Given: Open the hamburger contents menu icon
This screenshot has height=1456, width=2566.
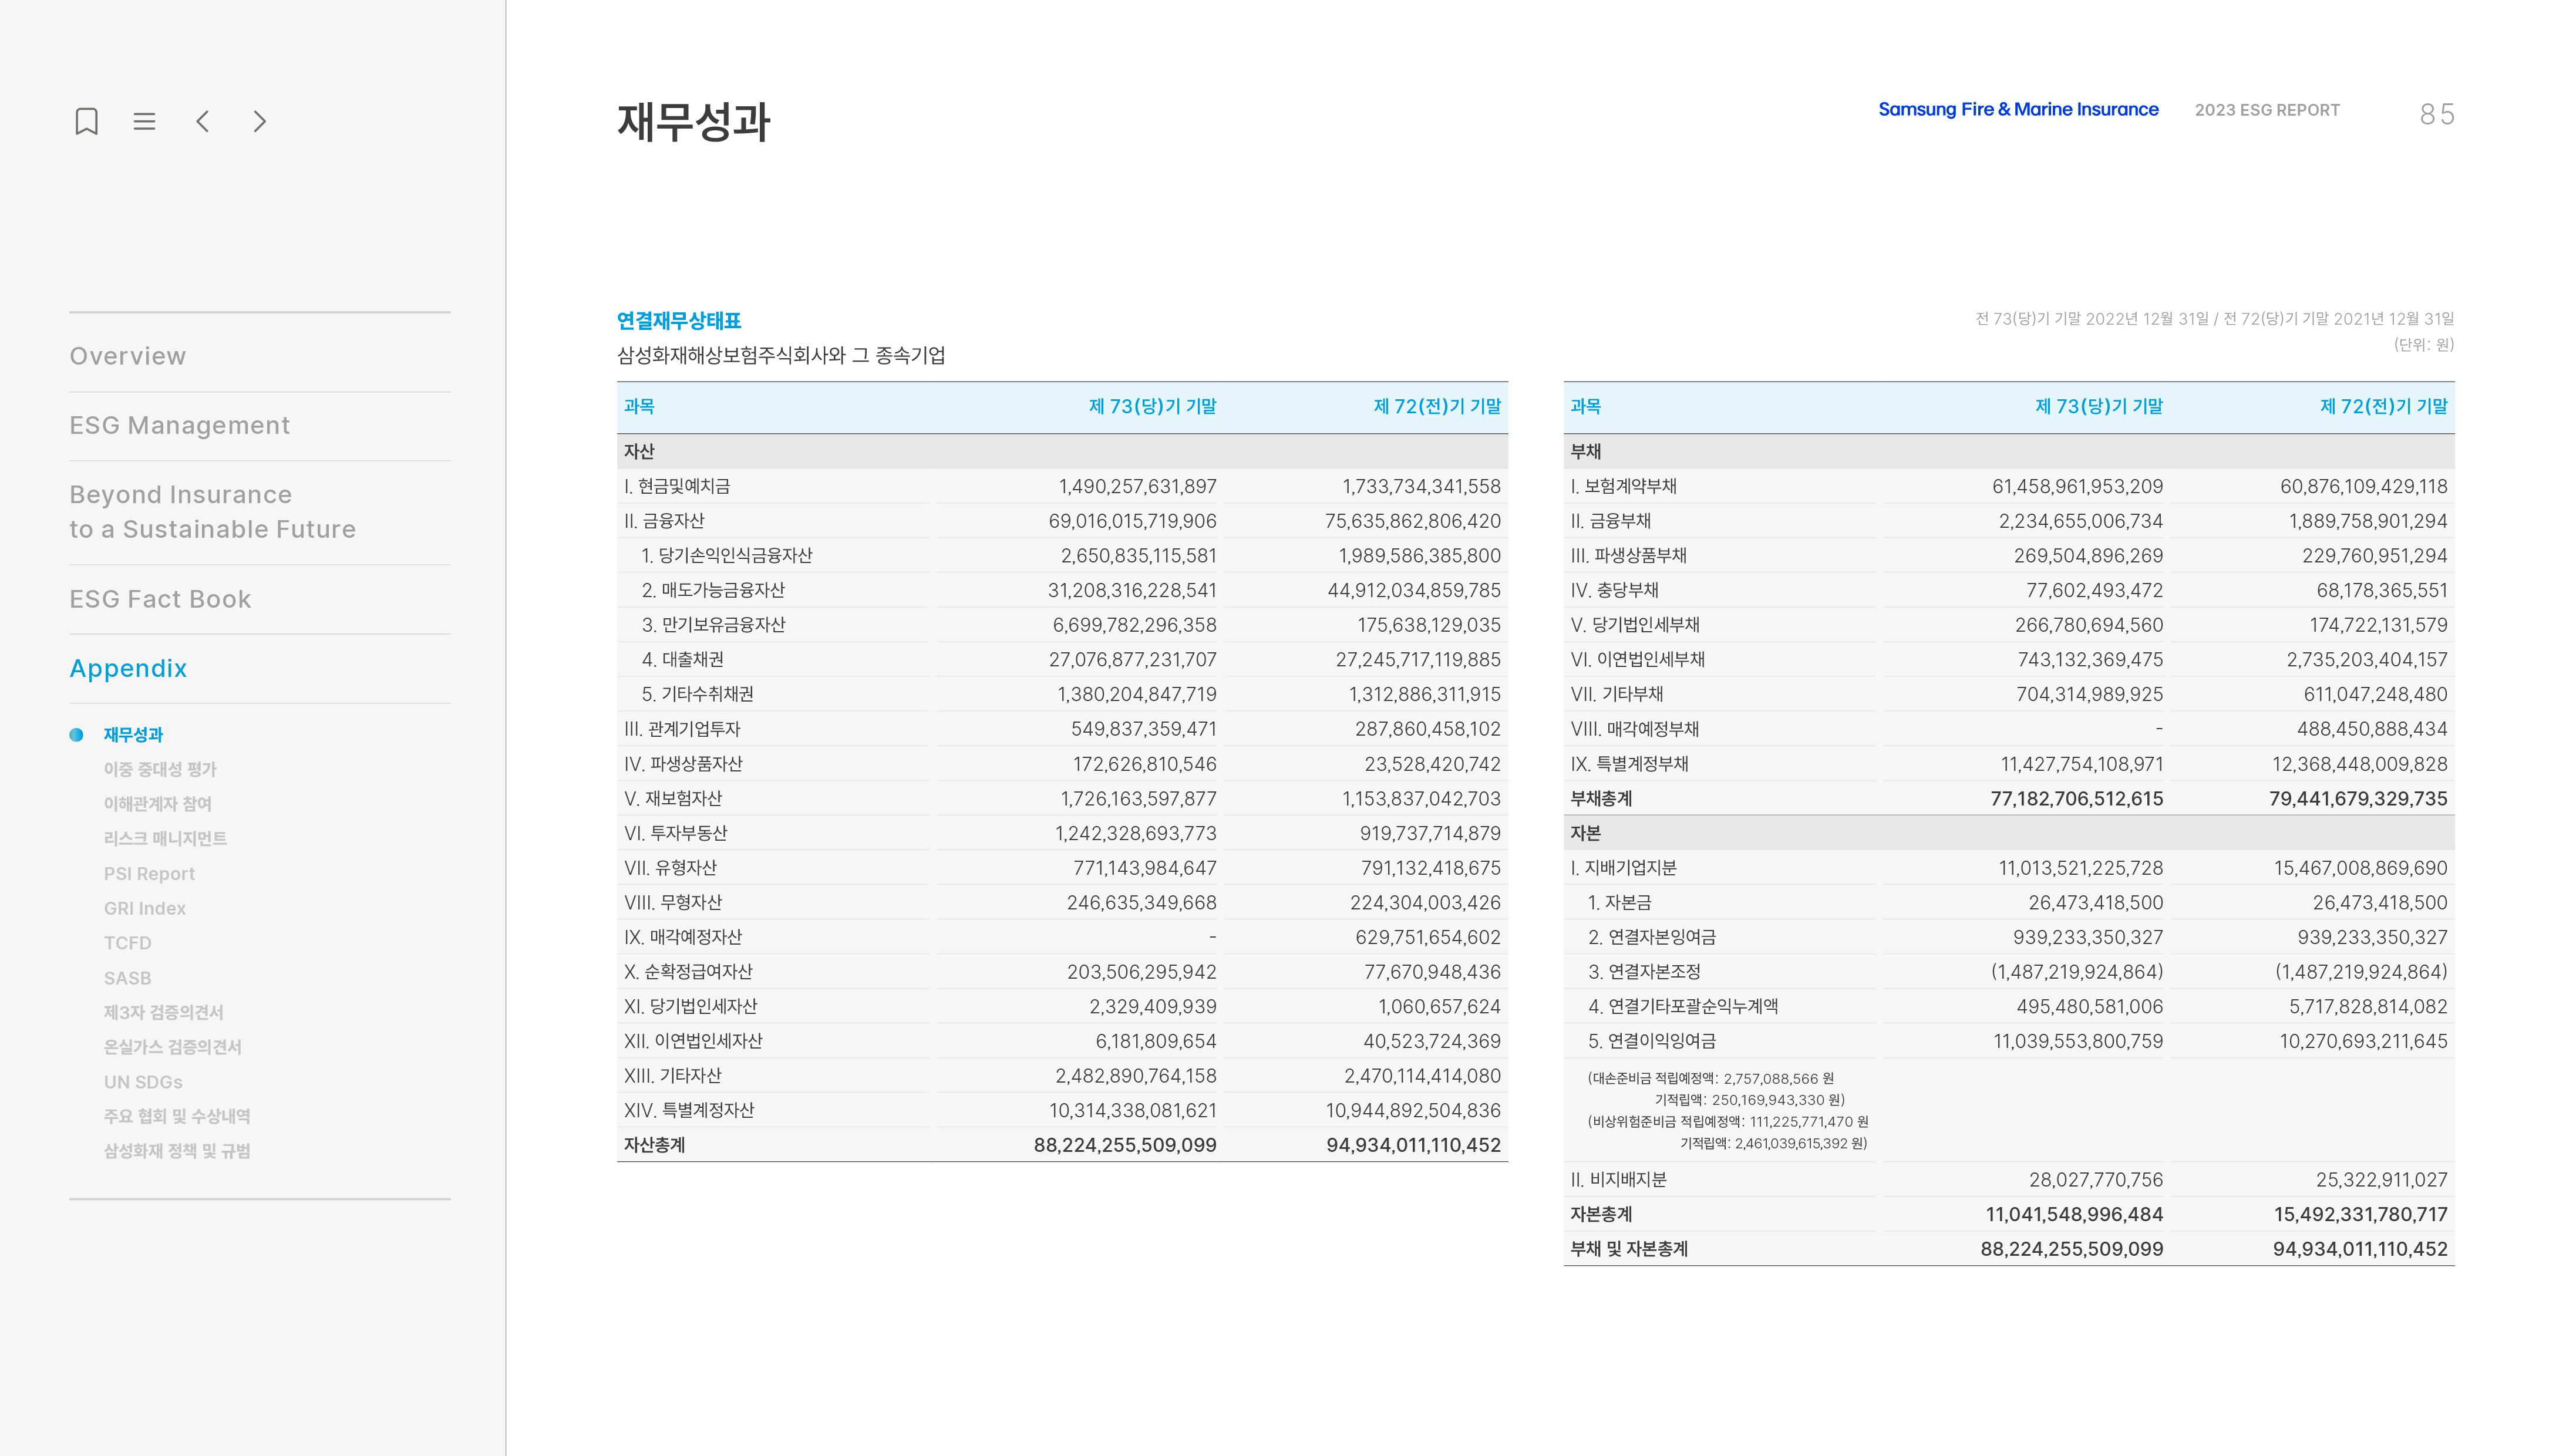Looking at the screenshot, I should tap(144, 122).
